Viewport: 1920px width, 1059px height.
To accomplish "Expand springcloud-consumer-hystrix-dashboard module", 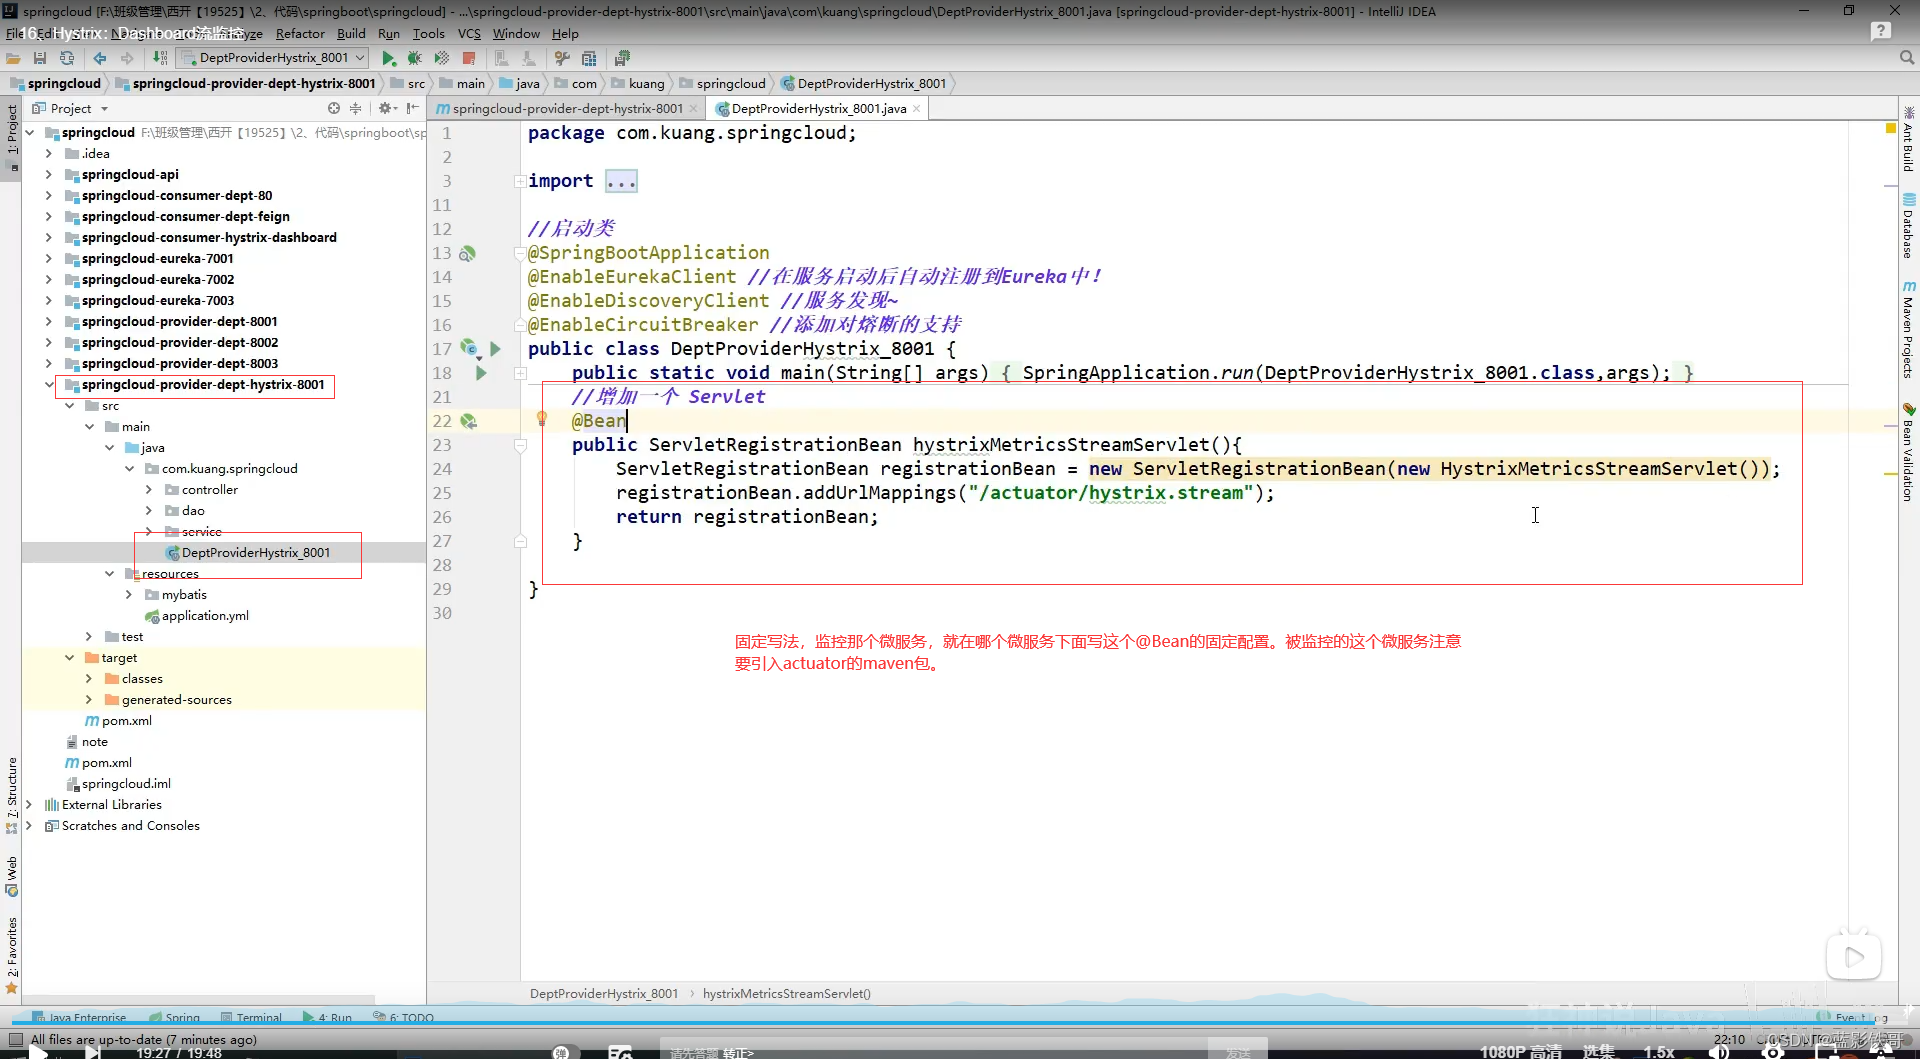I will coord(48,238).
